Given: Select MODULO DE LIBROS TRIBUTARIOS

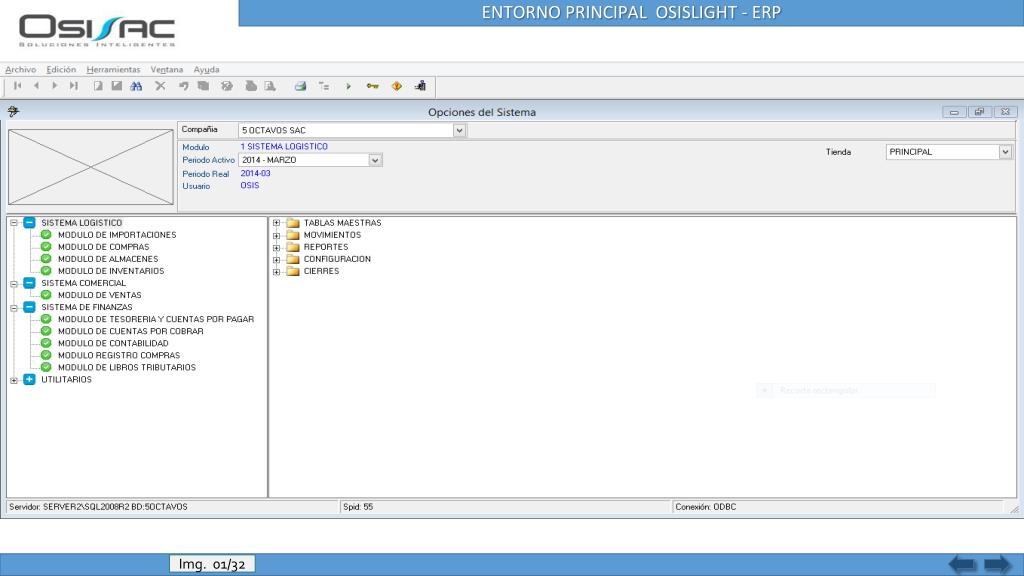Looking at the screenshot, I should click(127, 367).
